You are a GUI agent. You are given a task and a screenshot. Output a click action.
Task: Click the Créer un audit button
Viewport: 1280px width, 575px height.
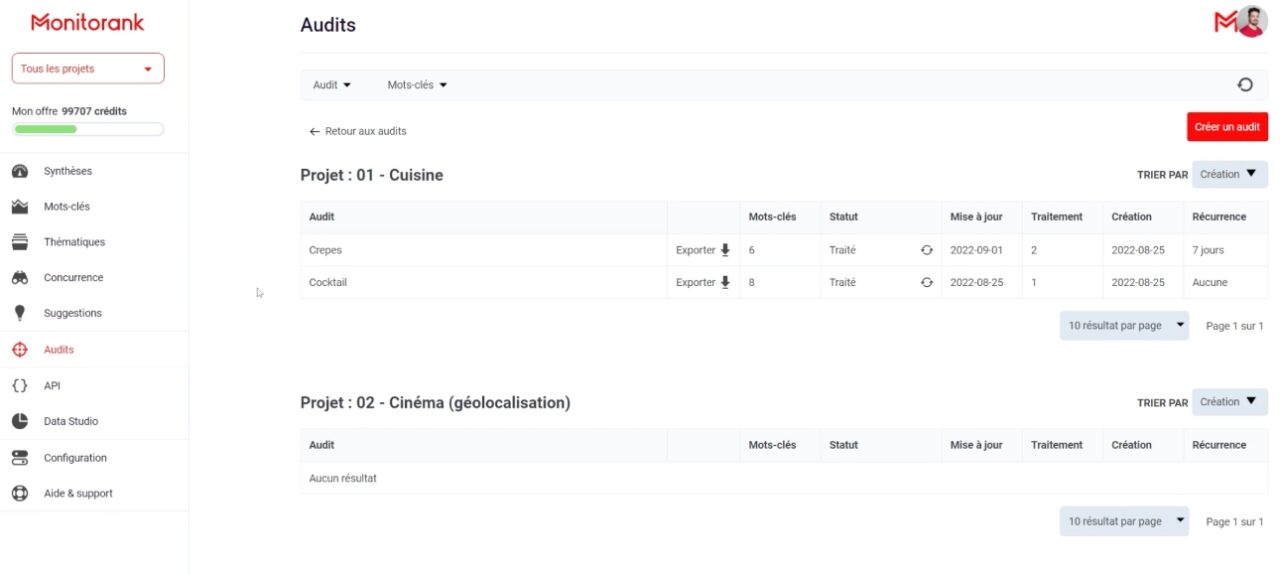[x=1227, y=127]
